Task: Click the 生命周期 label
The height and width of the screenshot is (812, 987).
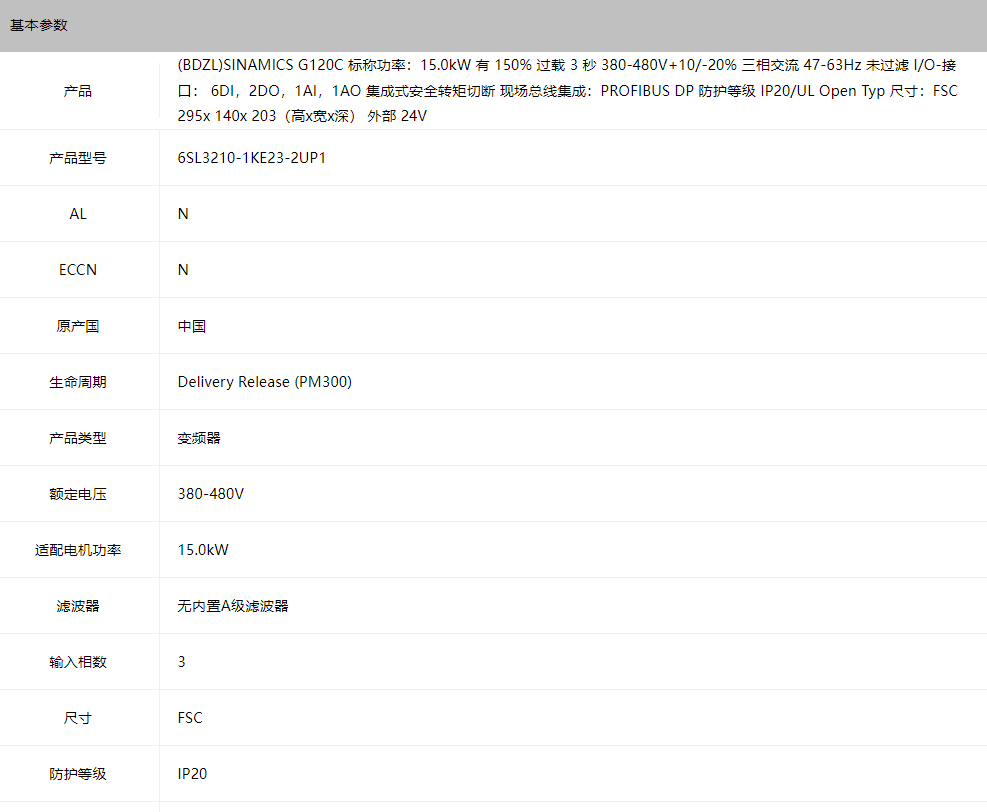Action: coord(78,382)
